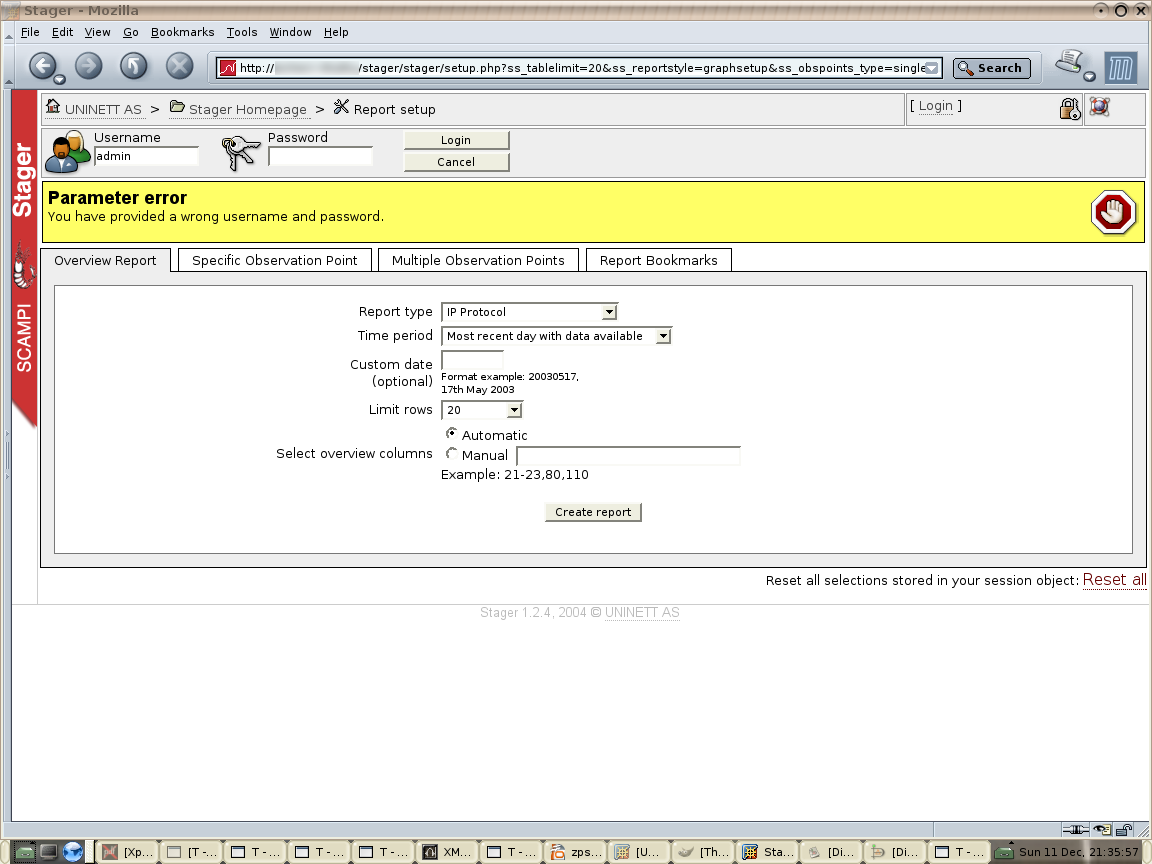Viewport: 1152px width, 864px height.
Task: Open the View menu
Action: click(97, 32)
